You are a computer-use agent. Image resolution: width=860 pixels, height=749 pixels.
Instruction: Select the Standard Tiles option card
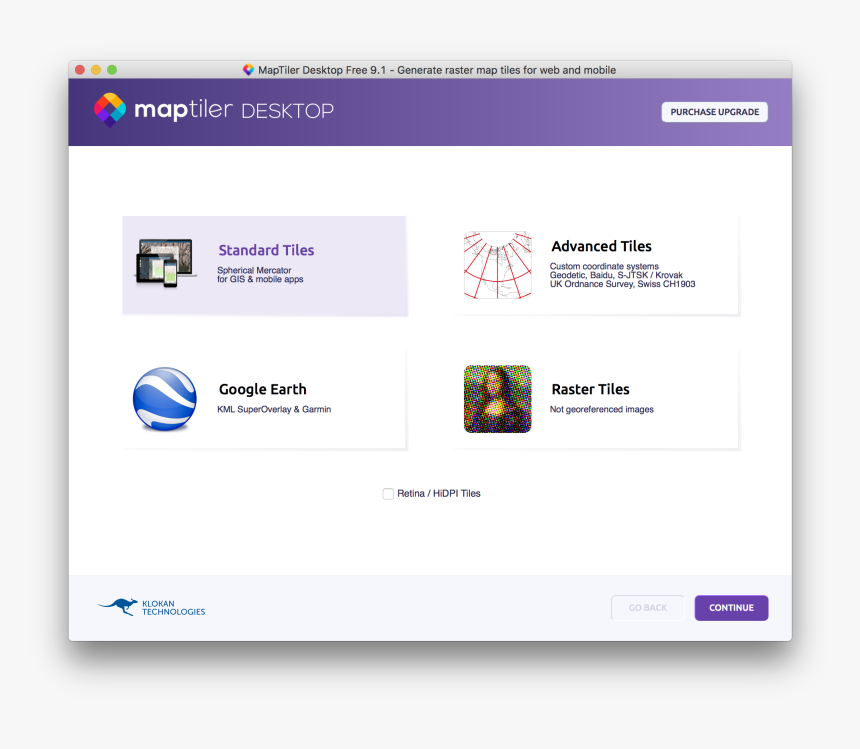[264, 265]
